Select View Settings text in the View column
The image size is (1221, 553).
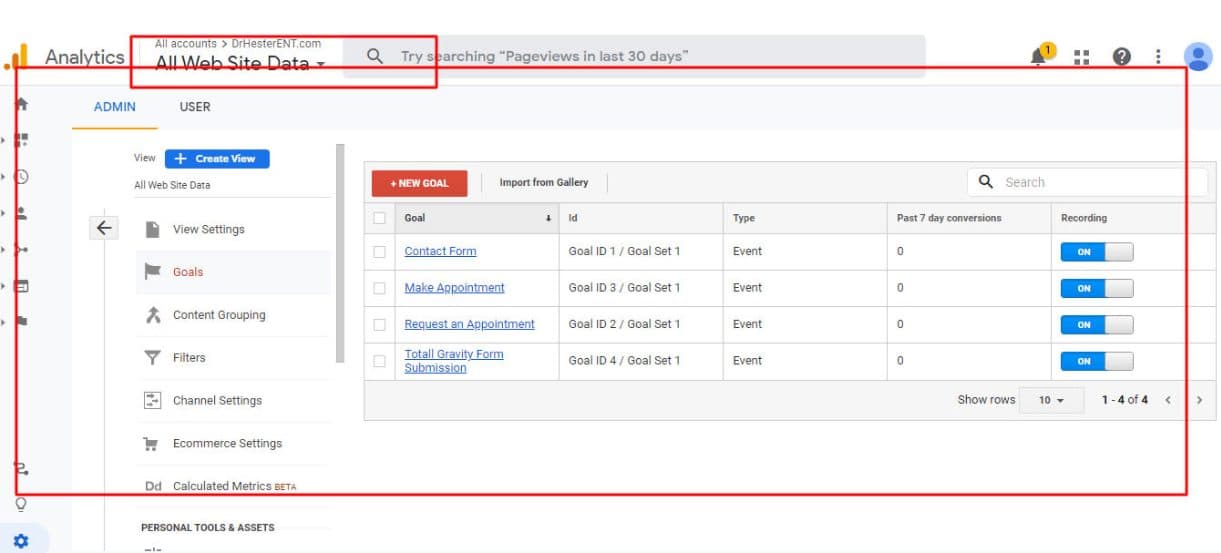(209, 229)
